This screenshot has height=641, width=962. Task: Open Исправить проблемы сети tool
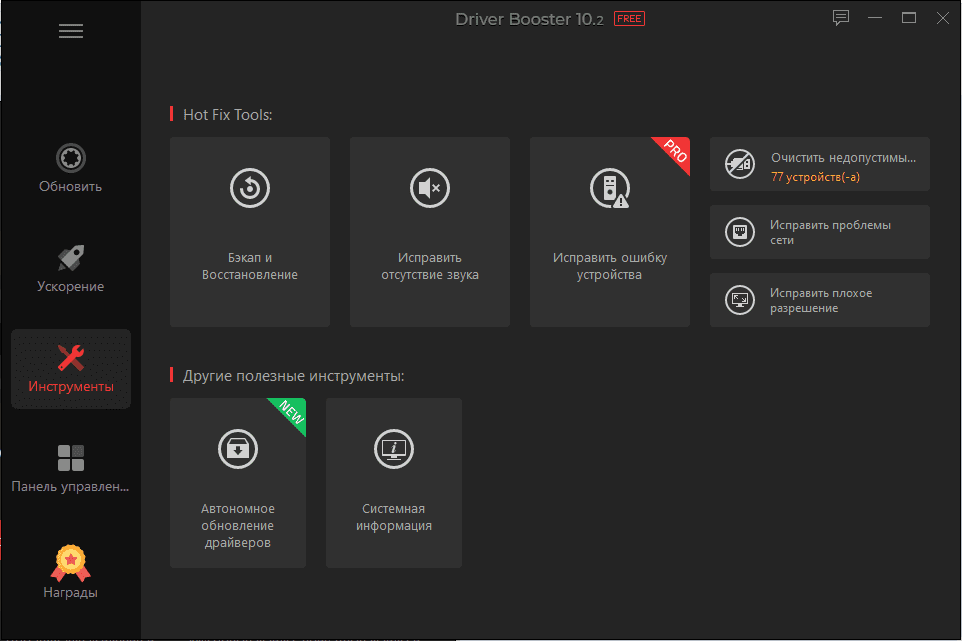820,232
